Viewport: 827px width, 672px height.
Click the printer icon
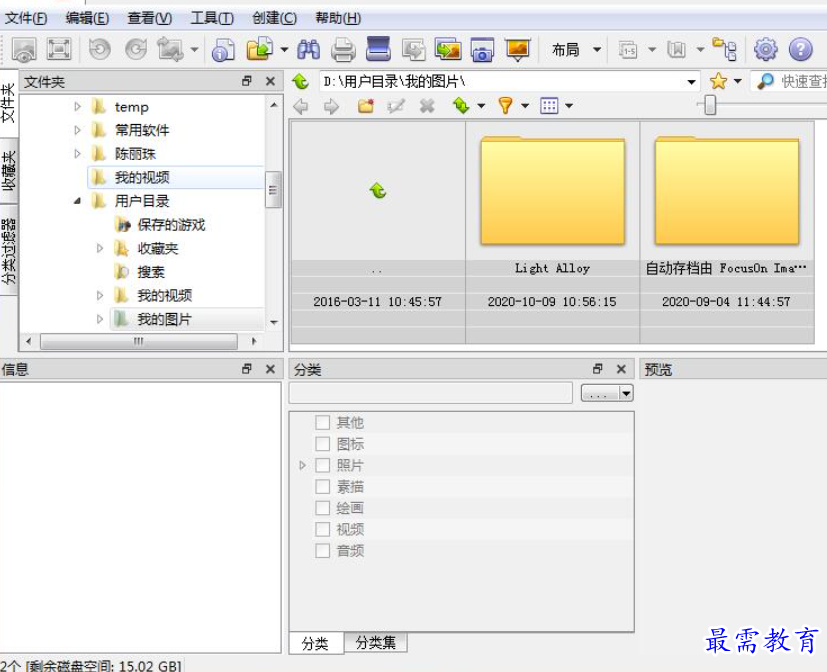(343, 50)
